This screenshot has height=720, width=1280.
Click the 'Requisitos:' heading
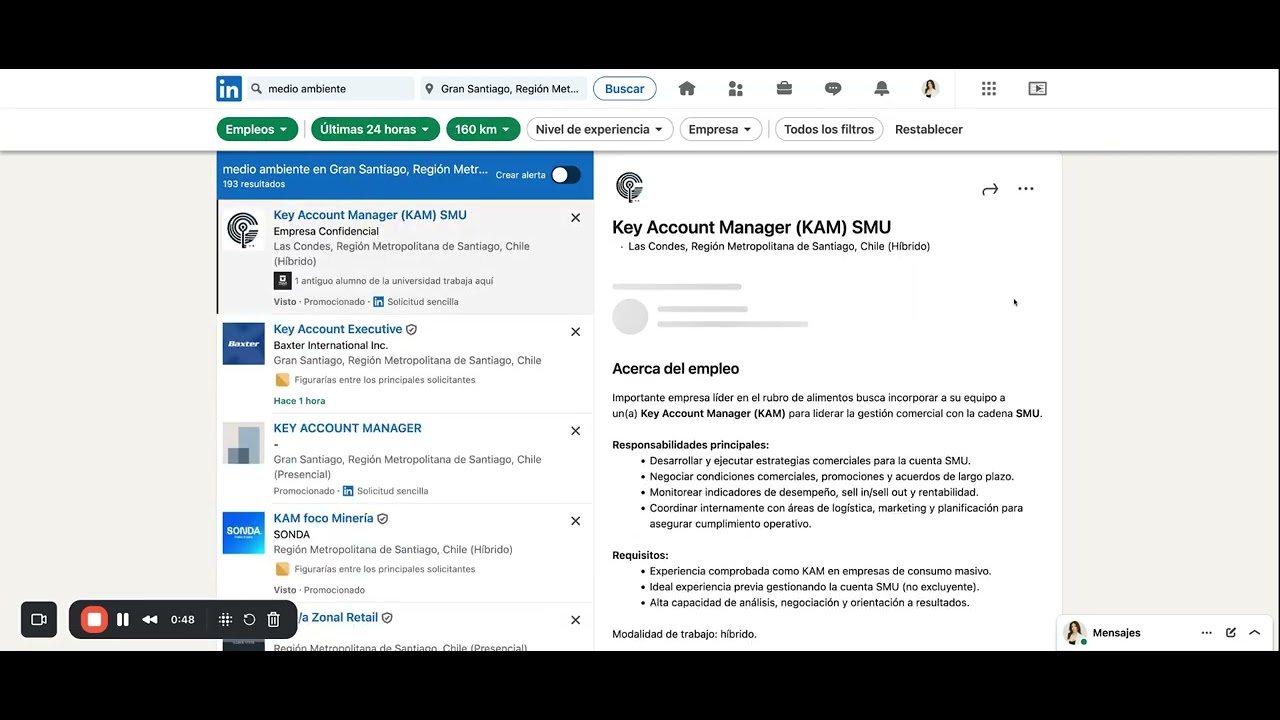coord(641,555)
